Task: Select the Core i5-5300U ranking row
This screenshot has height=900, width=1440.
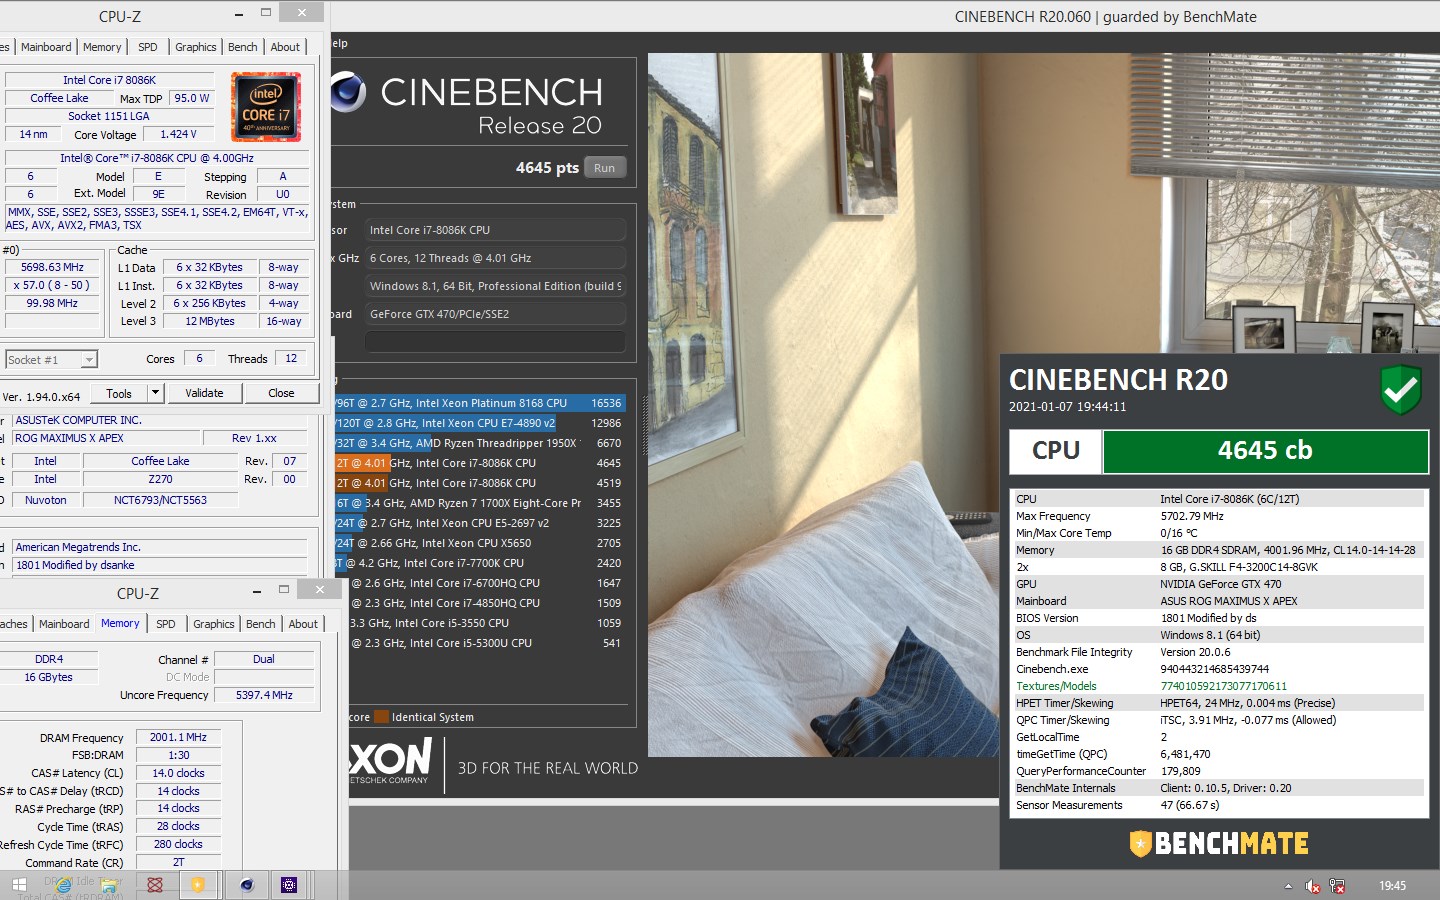Action: [481, 643]
